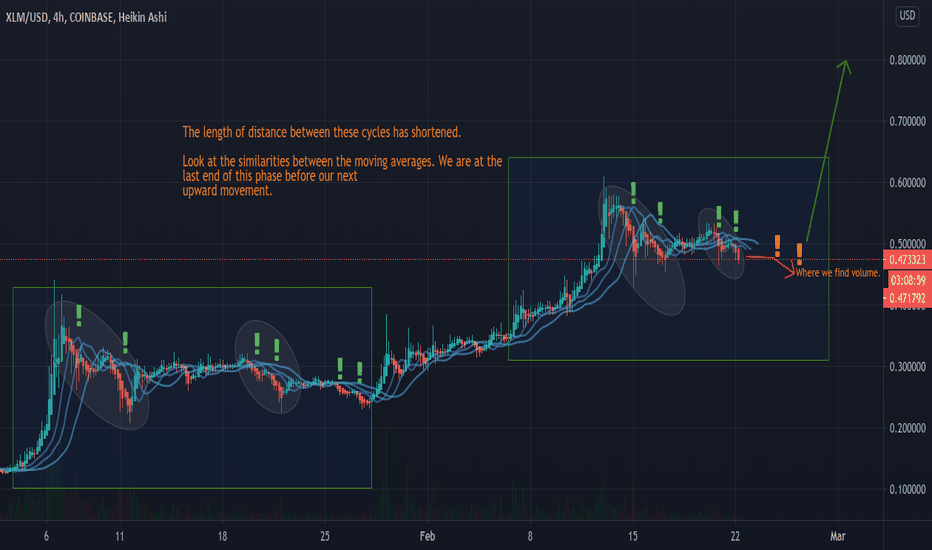The width and height of the screenshot is (932, 550).
Task: Click the 0.600000 price axis label
Action: coord(907,183)
